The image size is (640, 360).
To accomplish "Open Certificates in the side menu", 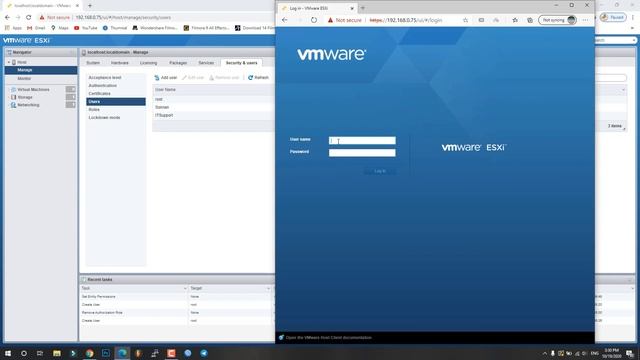I will point(100,93).
